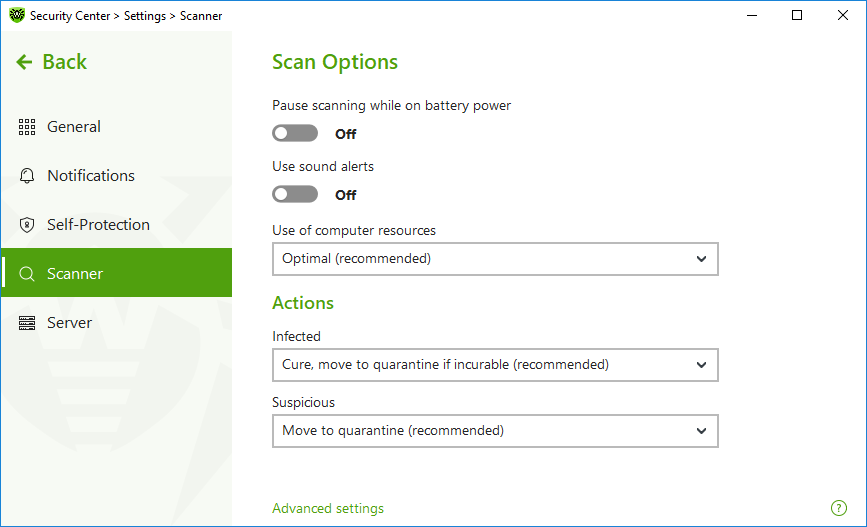Click the green Back arrow icon
The height and width of the screenshot is (527, 867).
pos(24,62)
